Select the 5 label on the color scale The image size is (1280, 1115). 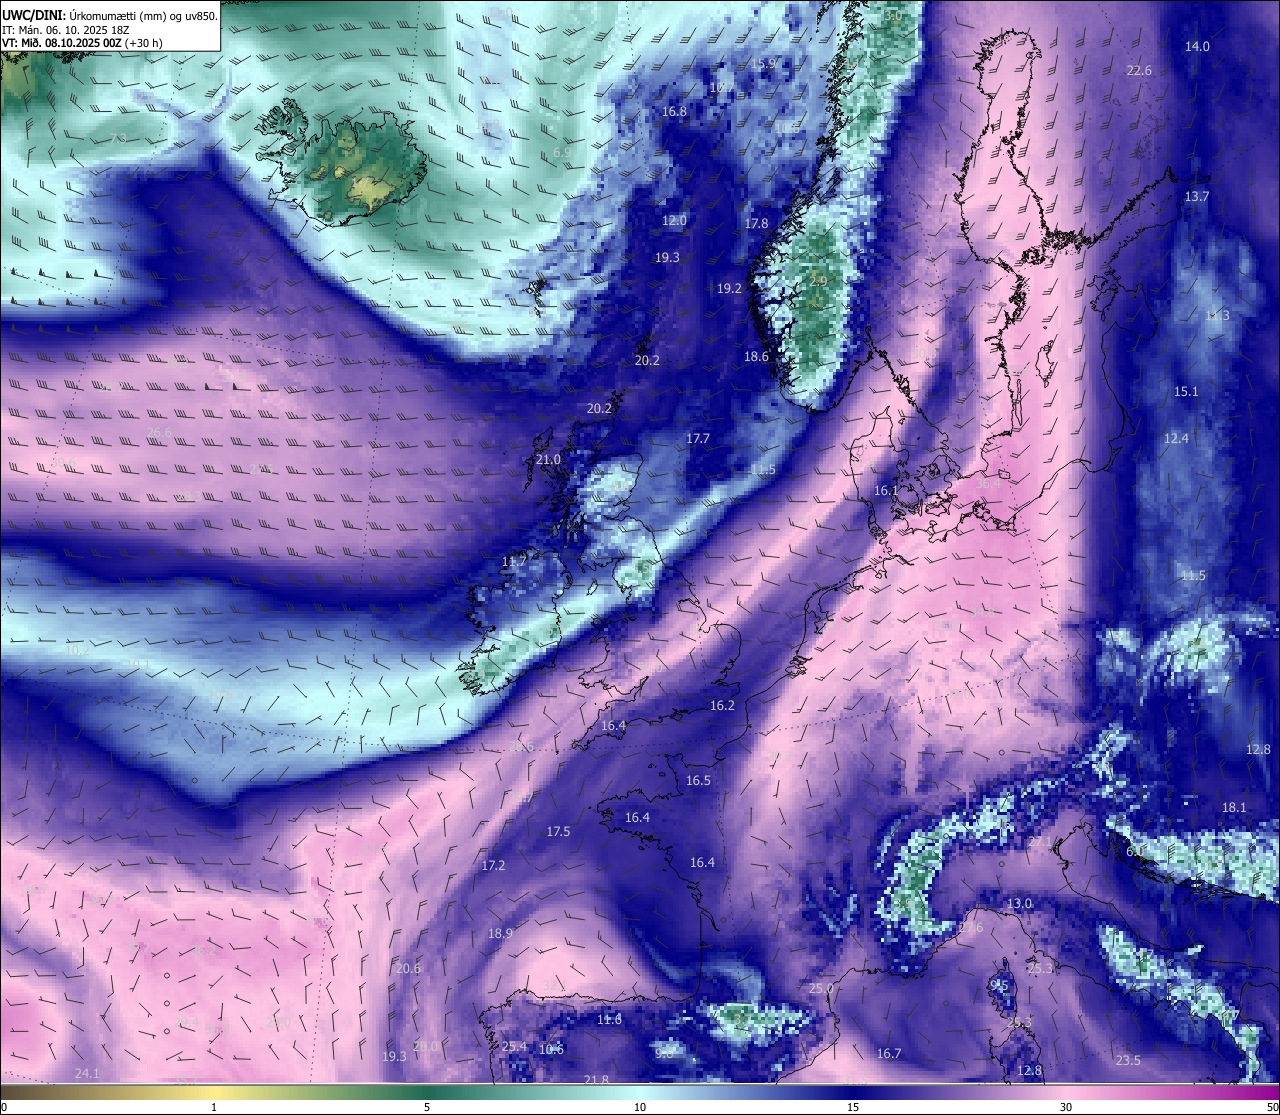[x=427, y=1107]
